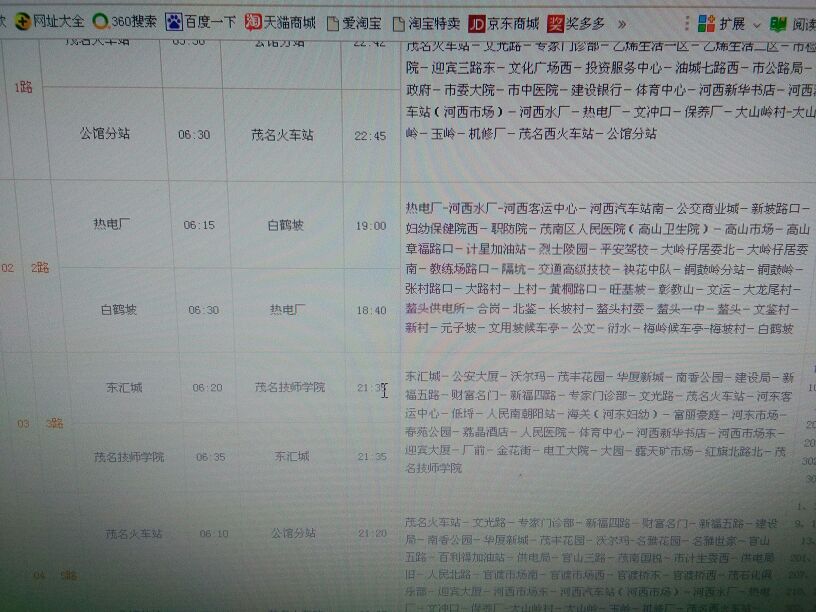Open the dropdown arrow beside 扩展

tap(757, 25)
